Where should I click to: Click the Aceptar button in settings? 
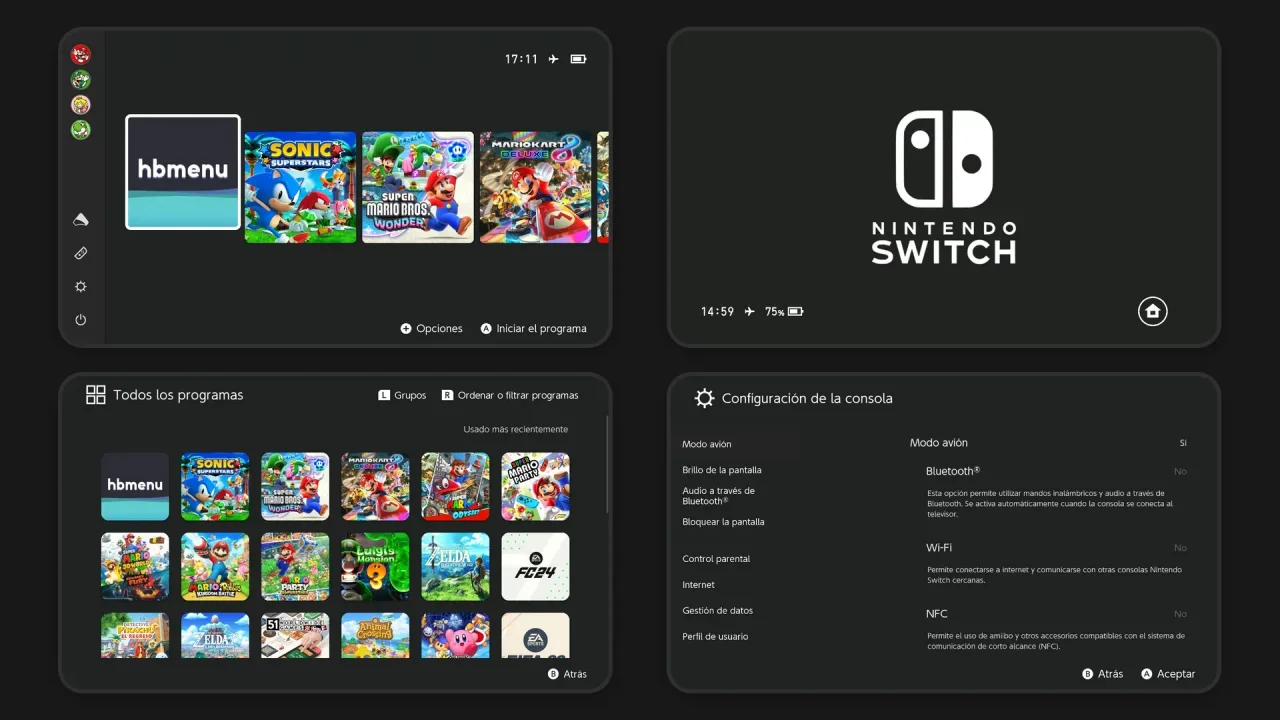click(1168, 674)
